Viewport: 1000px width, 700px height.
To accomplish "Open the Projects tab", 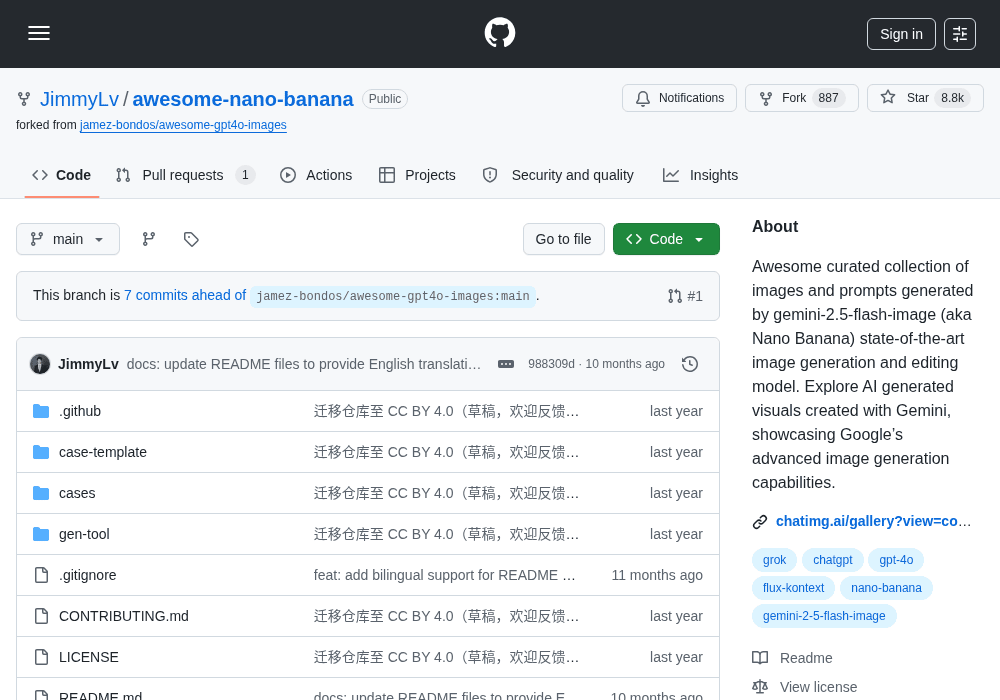I will click(x=417, y=175).
